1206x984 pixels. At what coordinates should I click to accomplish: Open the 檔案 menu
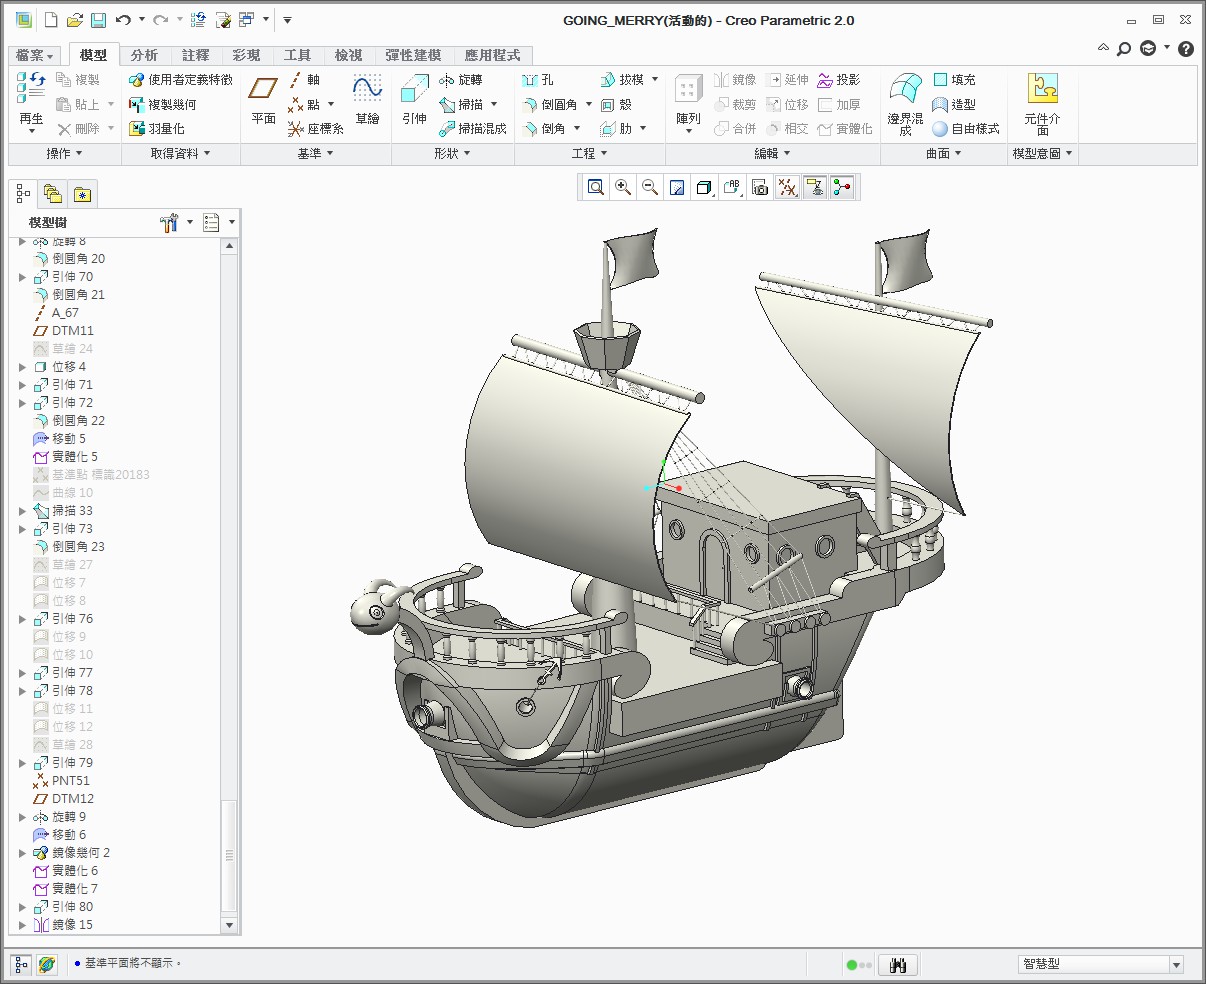[35, 56]
